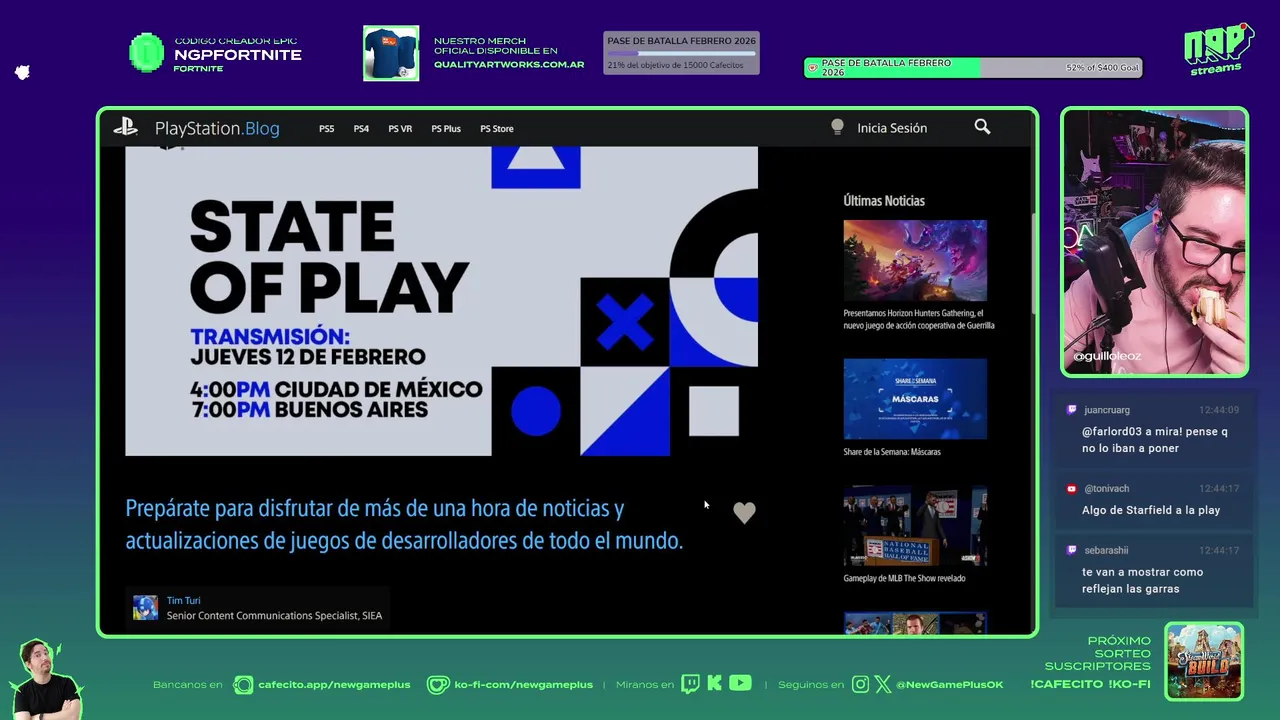Image resolution: width=1280 pixels, height=720 pixels.
Task: Click Tim Turi's avatar image
Action: click(146, 608)
